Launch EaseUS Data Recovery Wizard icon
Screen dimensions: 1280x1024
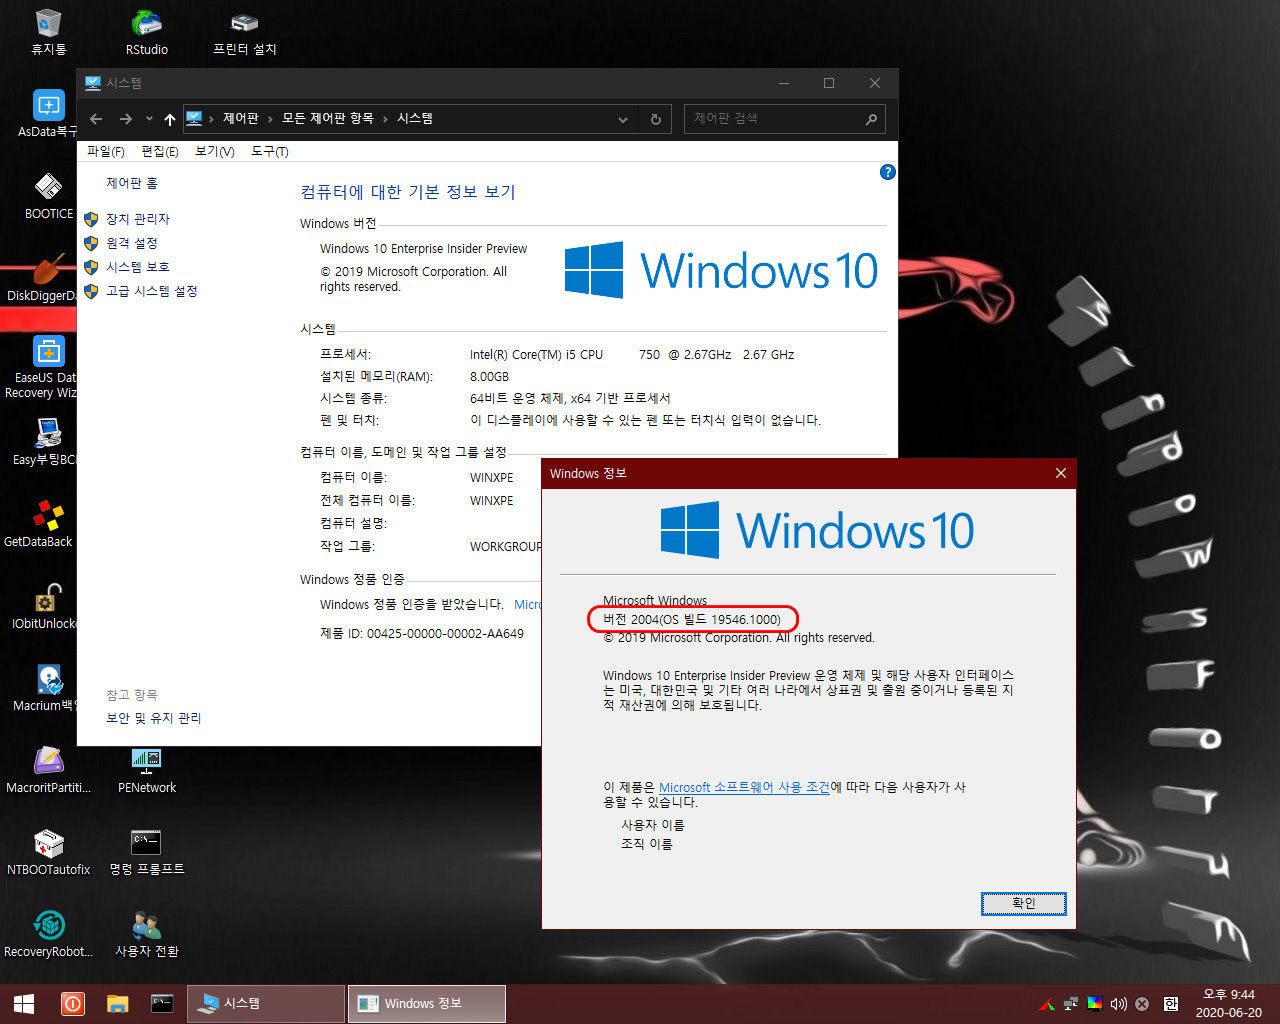42,367
